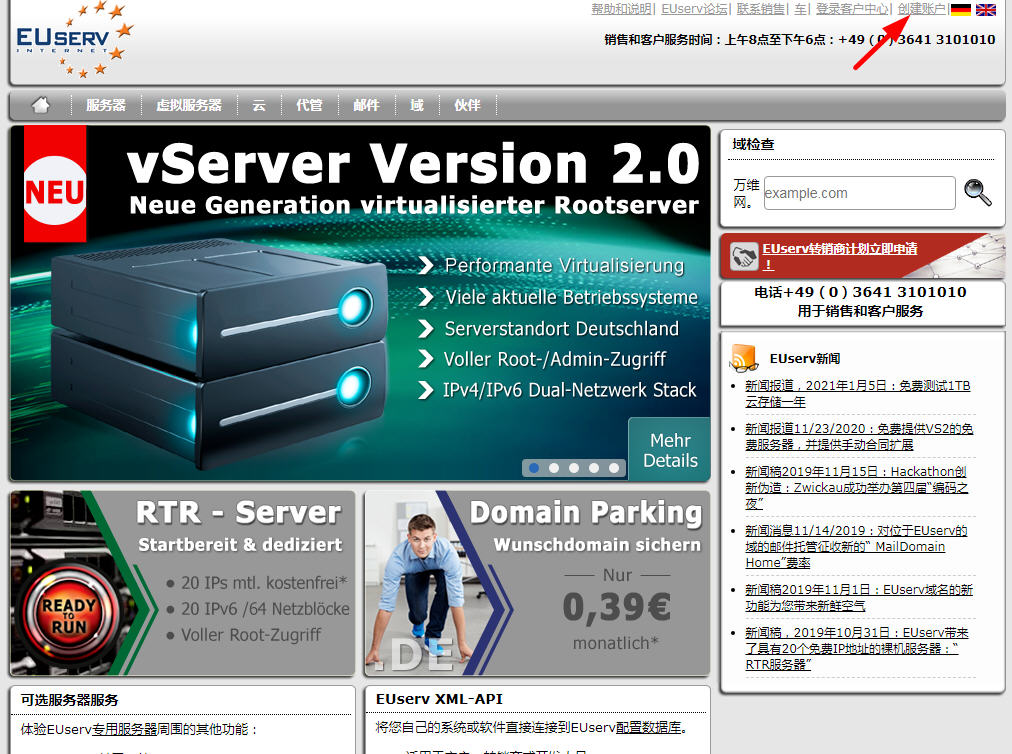Click the 20 IPs mtl. kostenfrei text
1012x754 pixels.
point(265,583)
